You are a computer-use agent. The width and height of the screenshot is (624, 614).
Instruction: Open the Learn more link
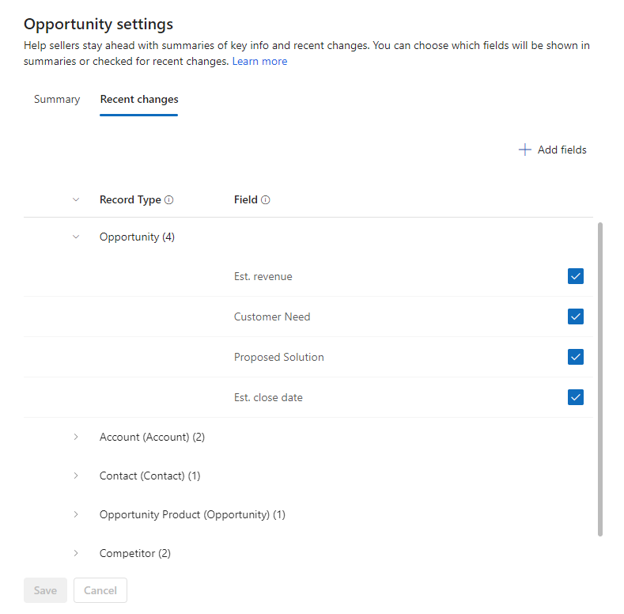tap(259, 61)
